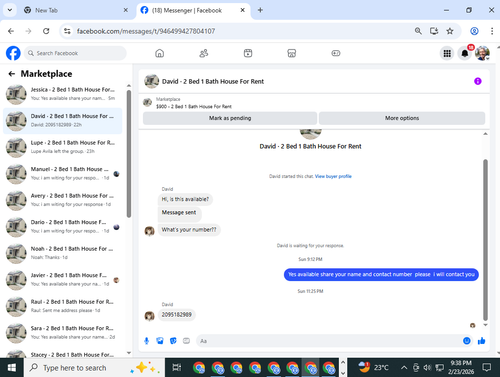Open Sara's conversation in the list
500x377 pixels.
click(63, 333)
